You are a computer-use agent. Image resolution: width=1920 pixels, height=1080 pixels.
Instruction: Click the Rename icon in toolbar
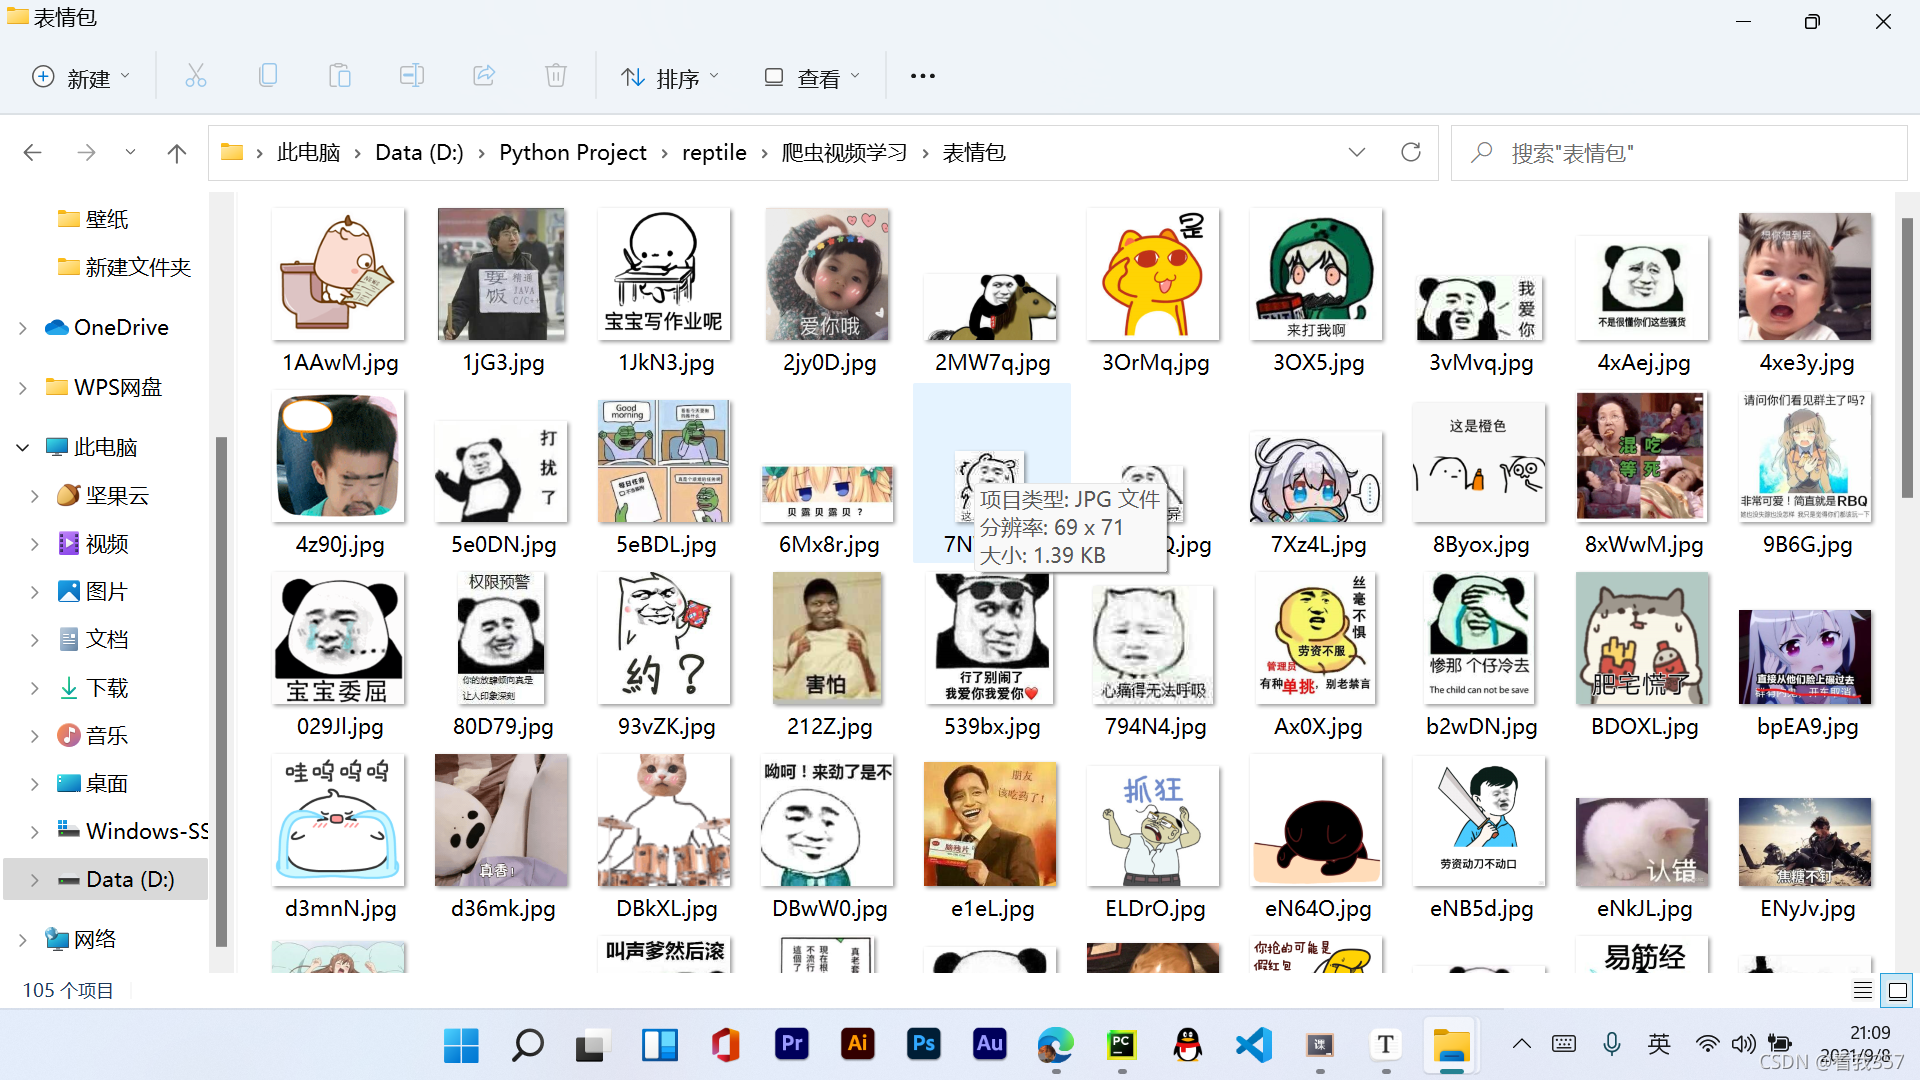(x=412, y=76)
